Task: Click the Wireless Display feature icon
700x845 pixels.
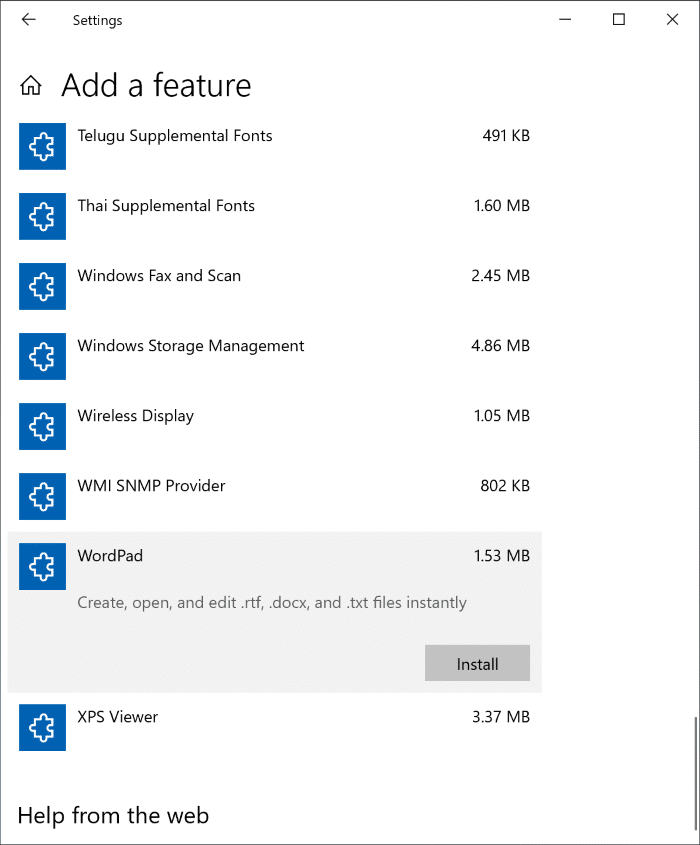Action: [43, 426]
